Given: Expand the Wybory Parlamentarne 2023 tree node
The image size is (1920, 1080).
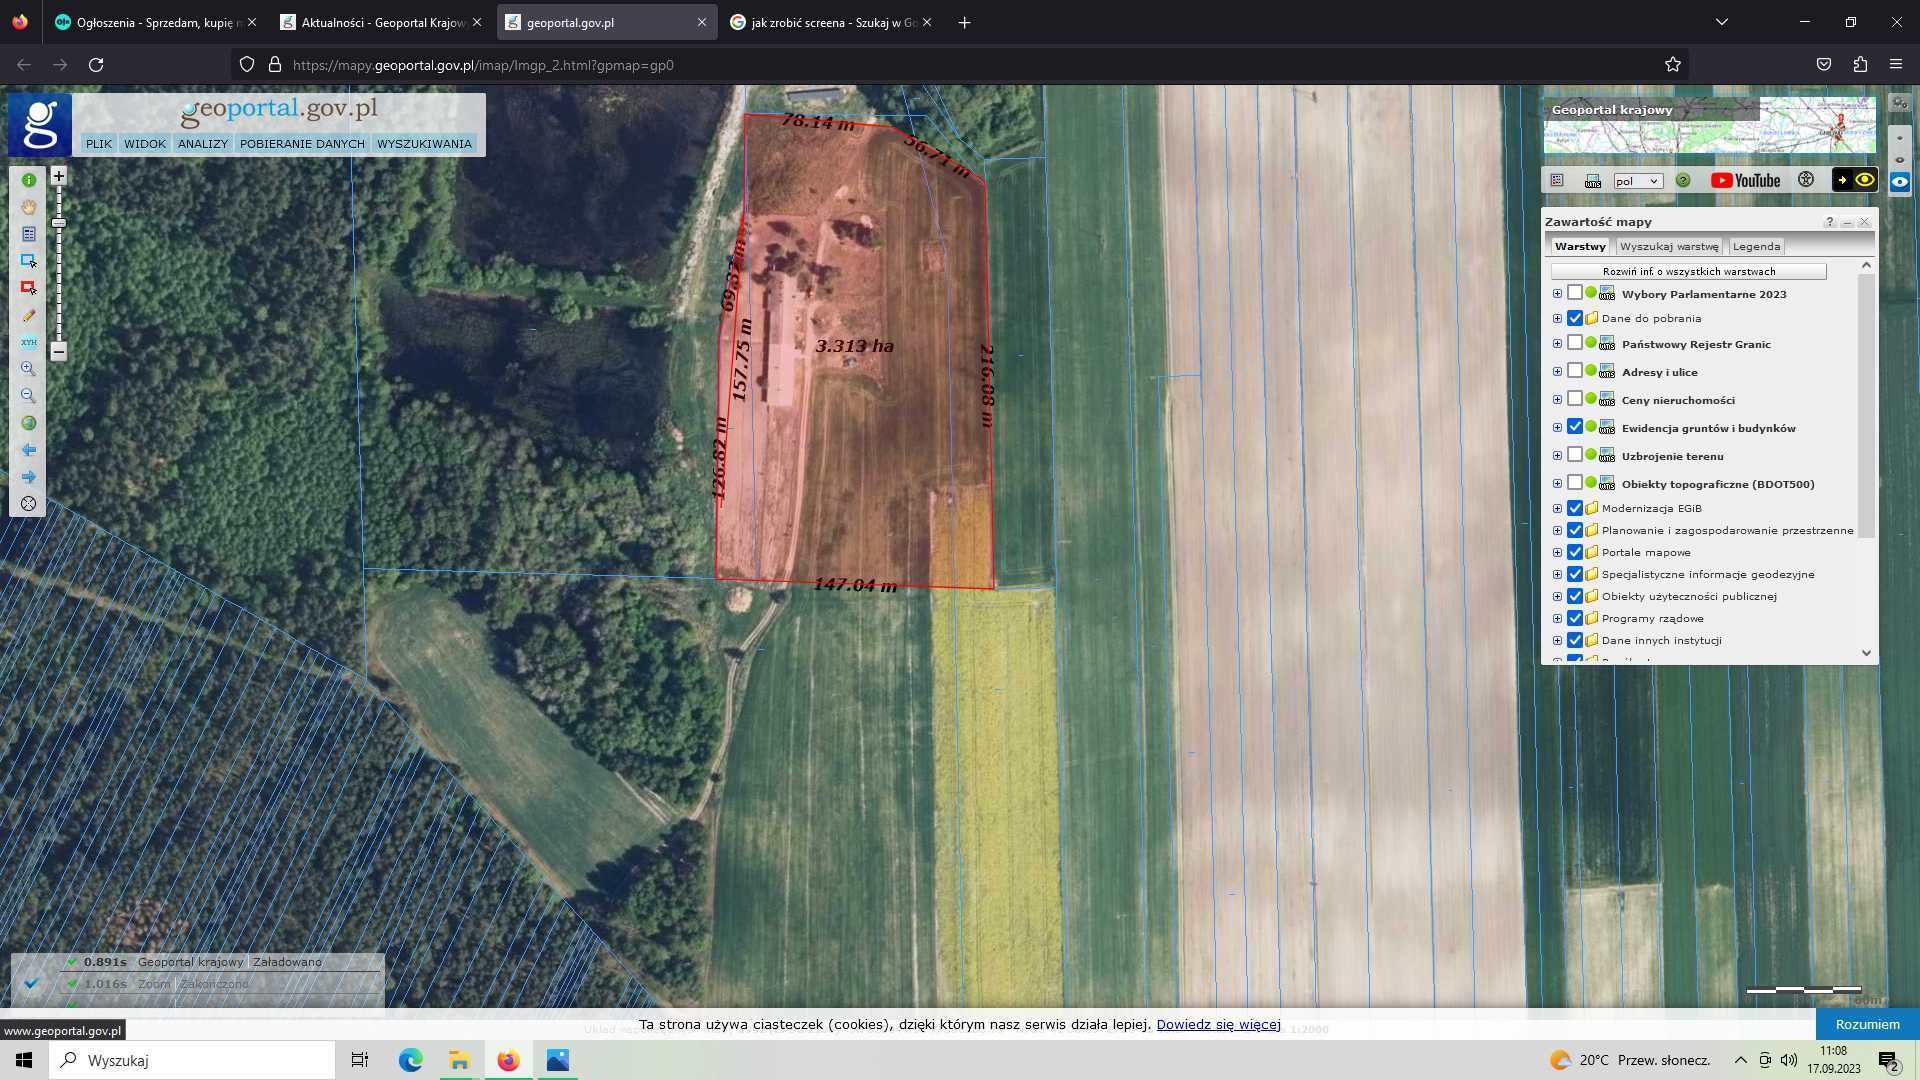Looking at the screenshot, I should (x=1557, y=294).
